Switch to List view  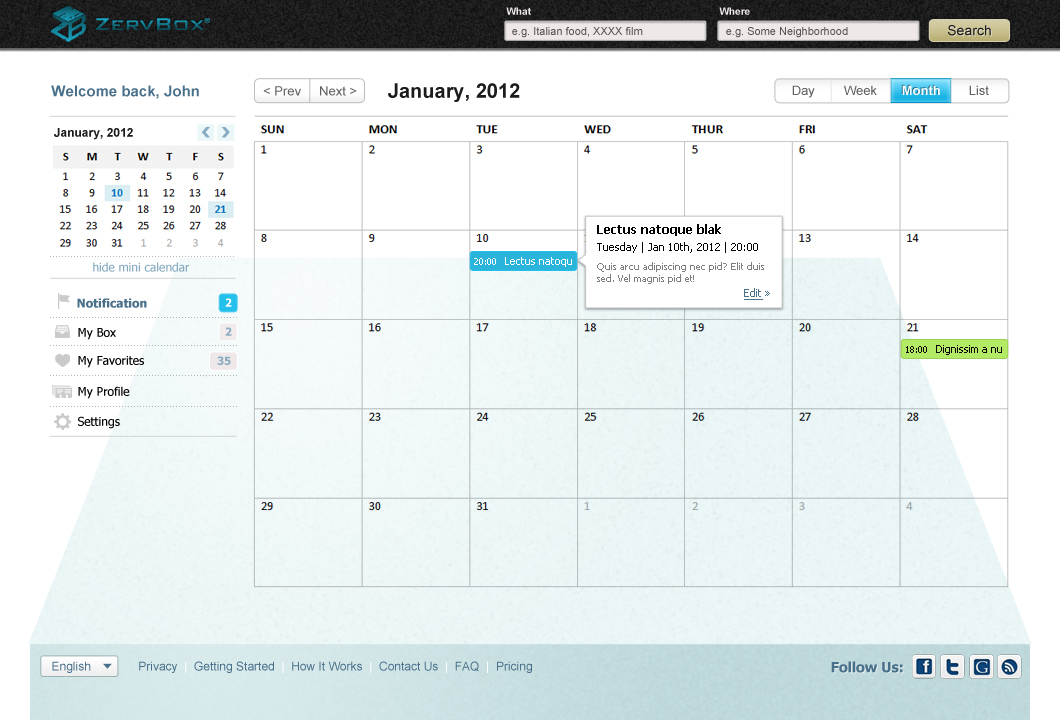click(978, 91)
